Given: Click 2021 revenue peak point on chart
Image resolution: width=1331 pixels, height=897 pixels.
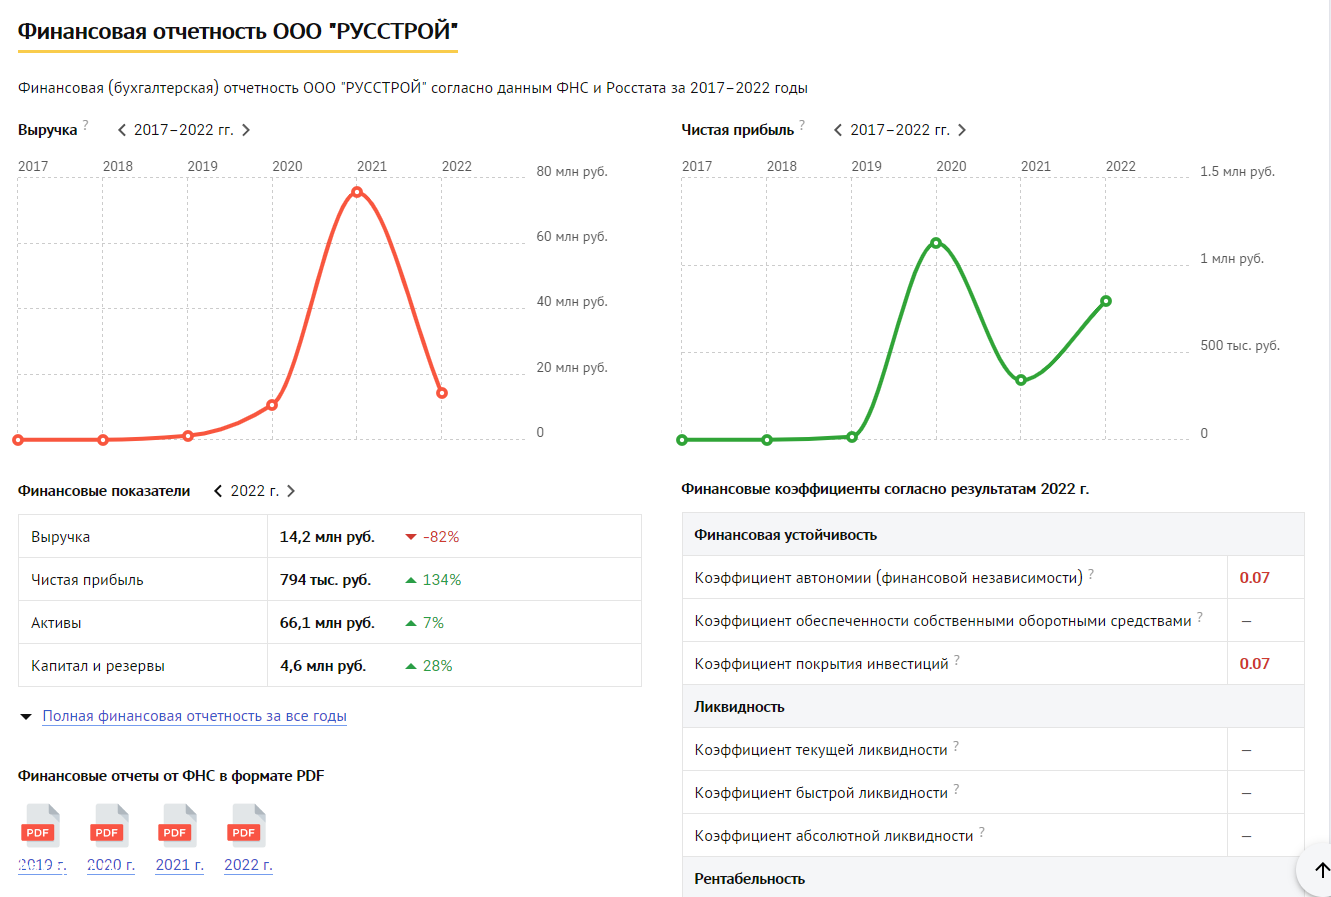Looking at the screenshot, I should point(357,192).
